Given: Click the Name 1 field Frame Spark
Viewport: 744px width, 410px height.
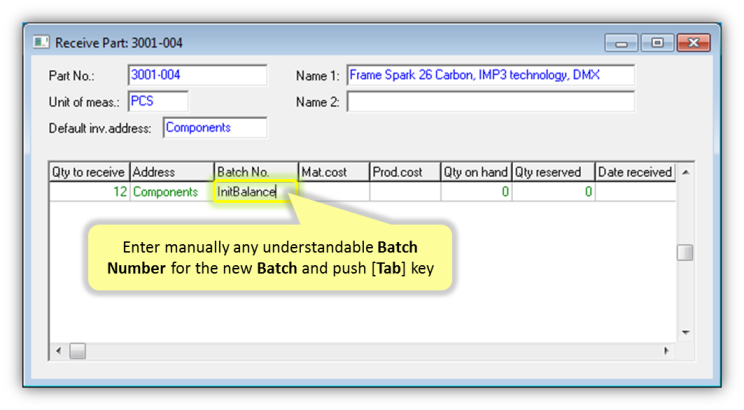Looking at the screenshot, I should [491, 75].
